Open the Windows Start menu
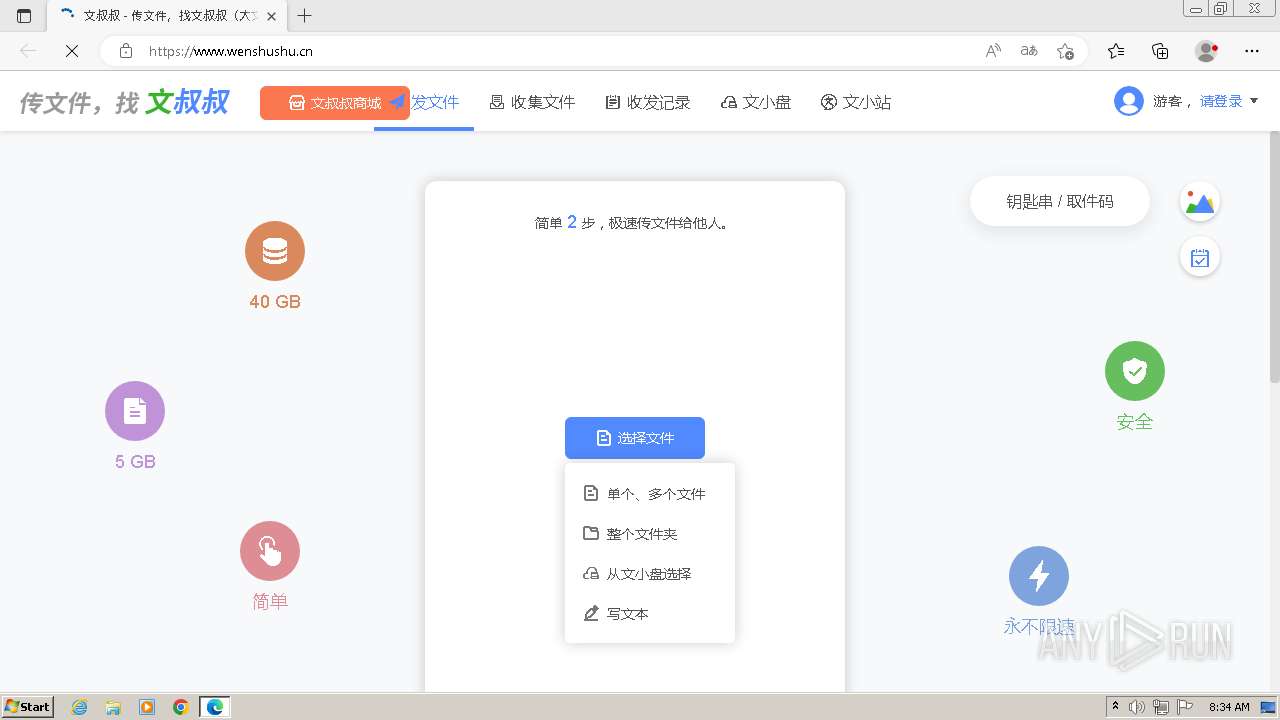The width and height of the screenshot is (1280, 720). [x=27, y=707]
